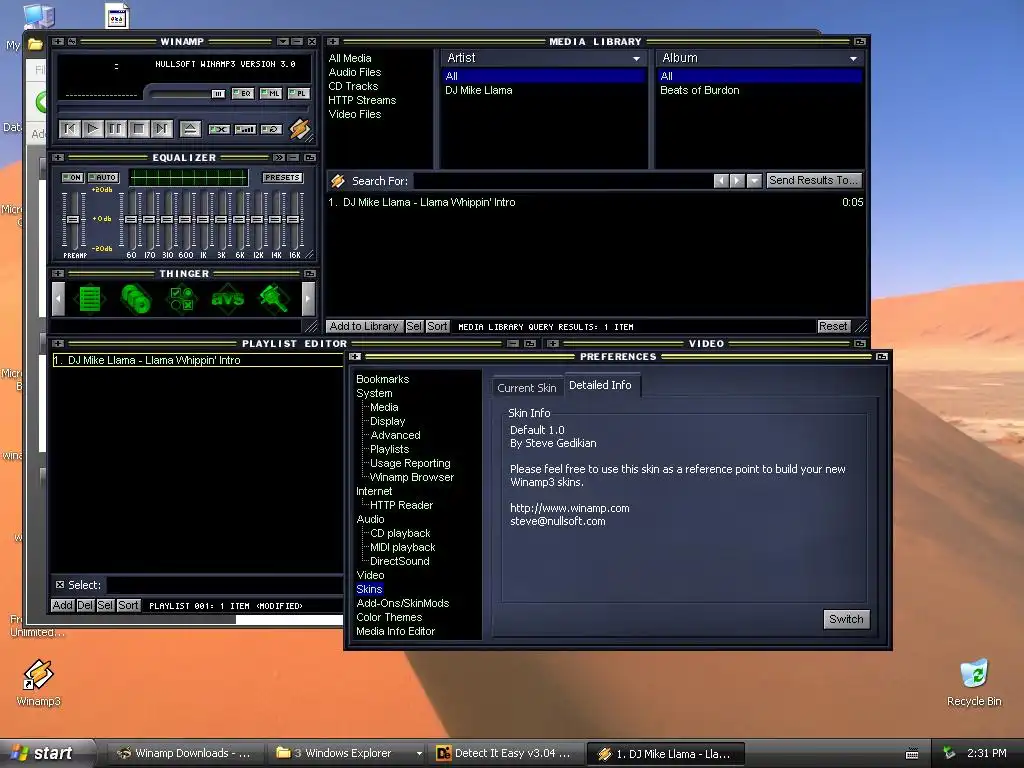Image resolution: width=1024 pixels, height=768 pixels.
Task: Click the playlist editor Del button
Action: tap(85, 605)
